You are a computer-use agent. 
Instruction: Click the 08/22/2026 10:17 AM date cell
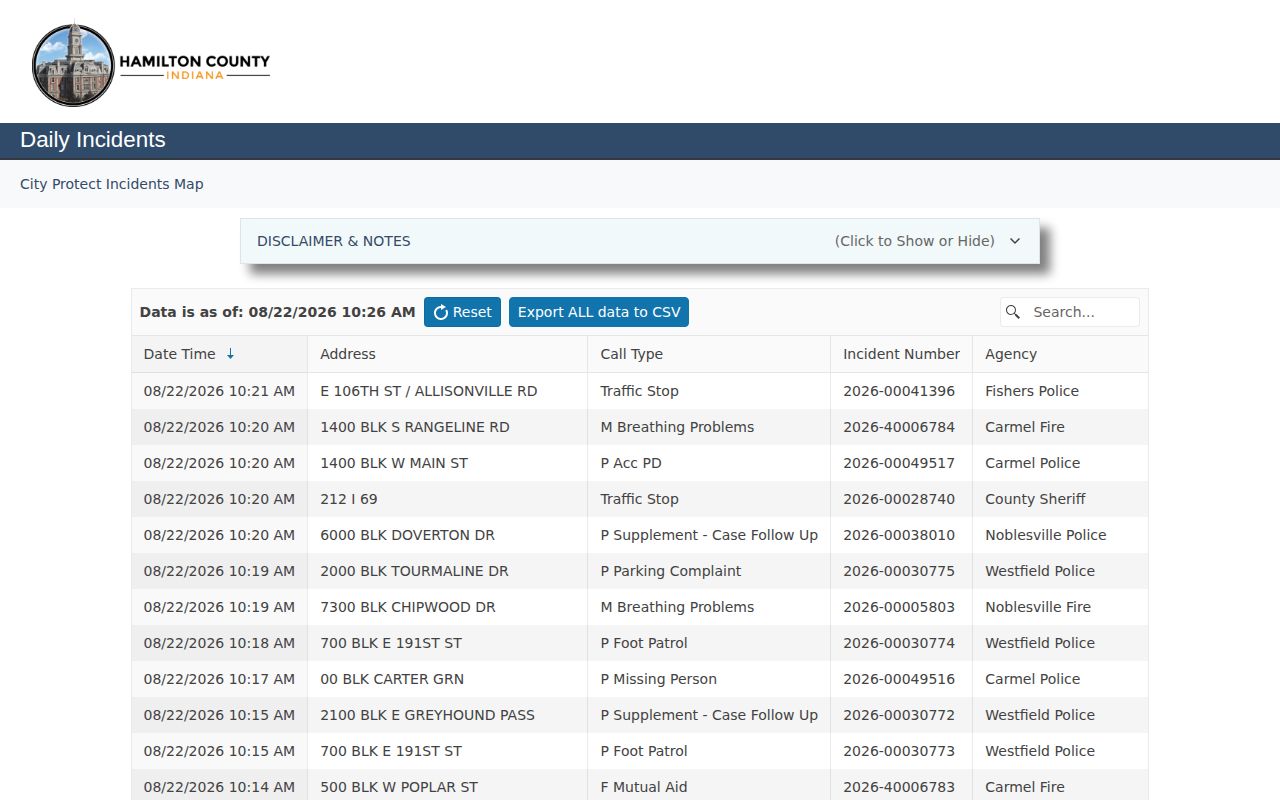(x=219, y=679)
